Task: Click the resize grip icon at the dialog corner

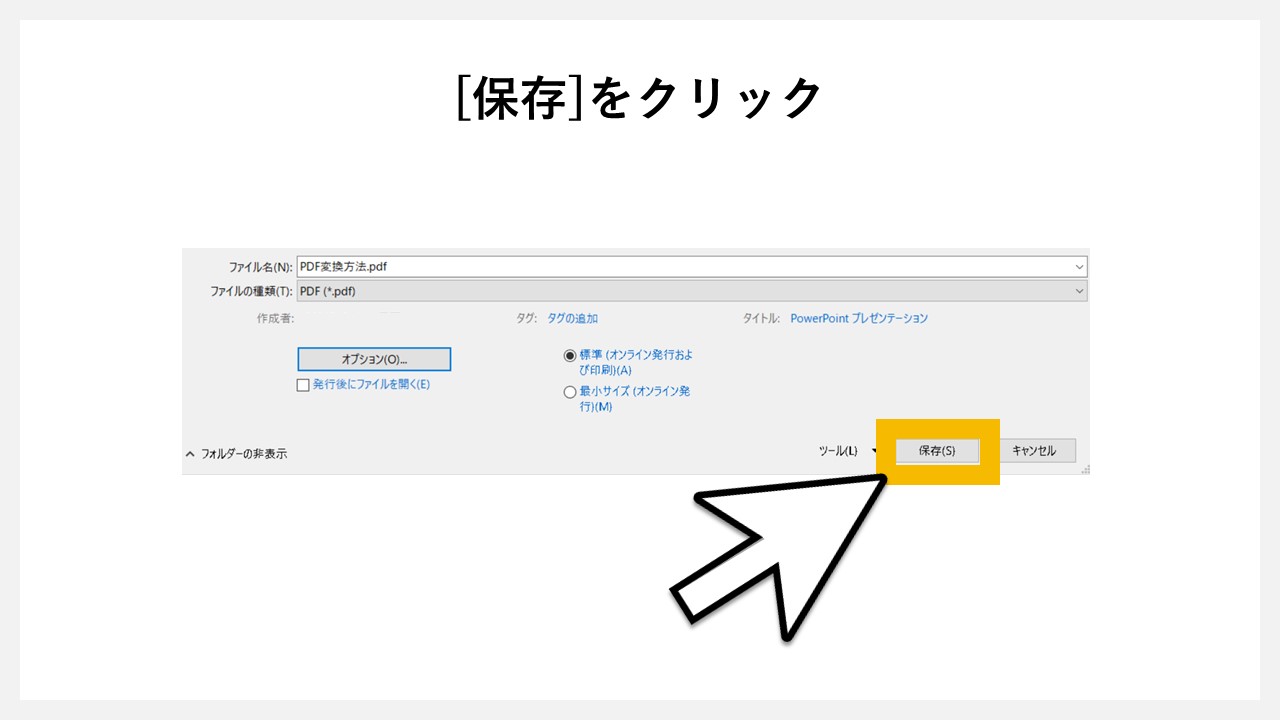Action: 1084,468
